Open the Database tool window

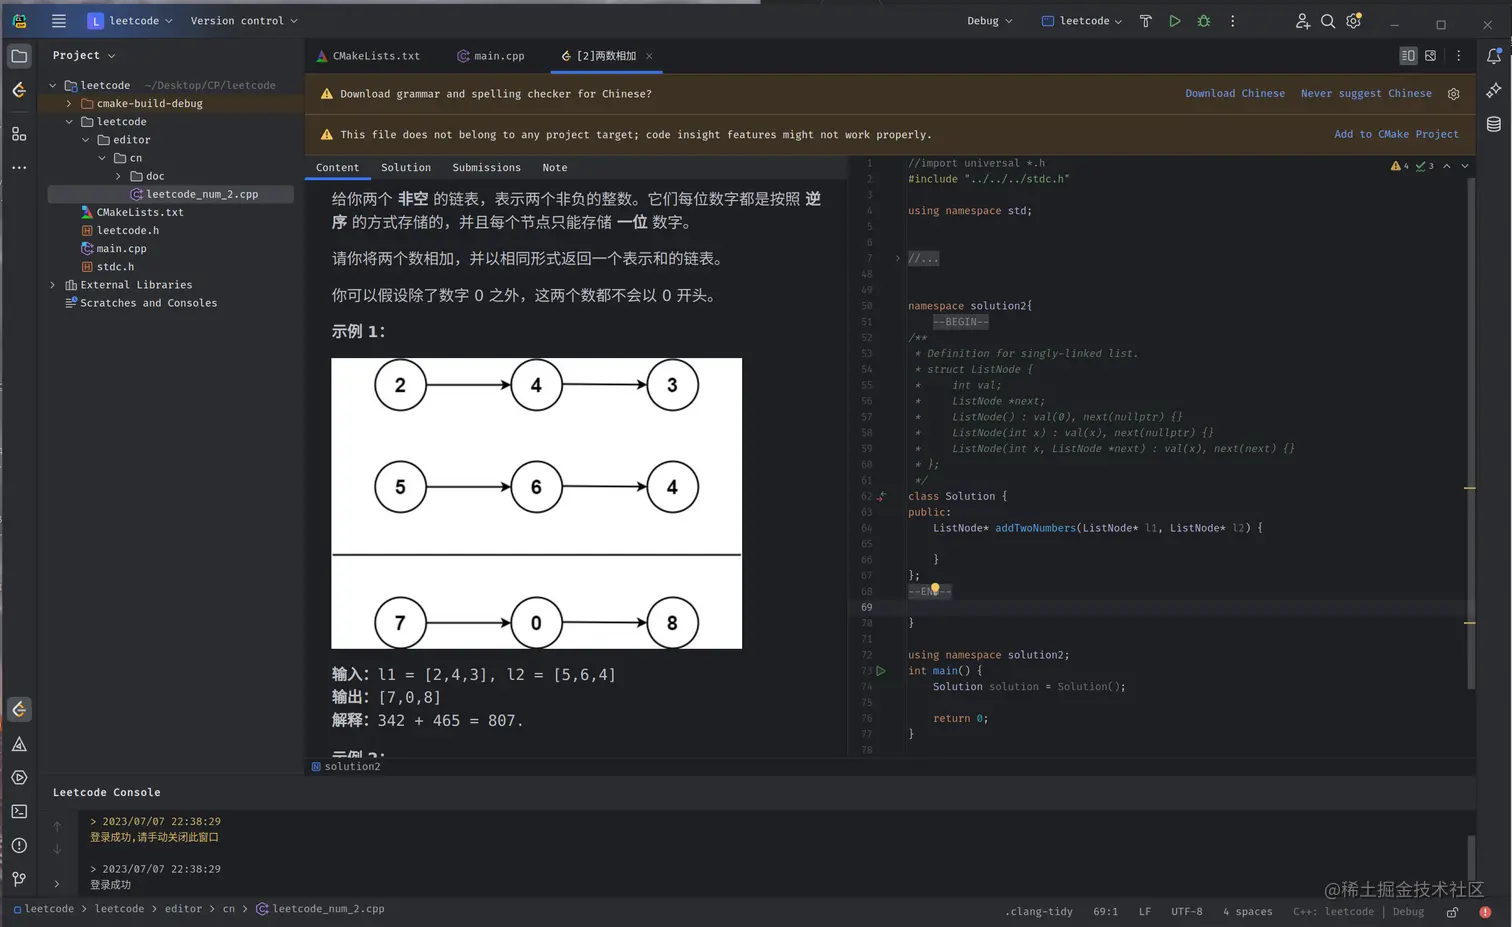pos(1494,125)
